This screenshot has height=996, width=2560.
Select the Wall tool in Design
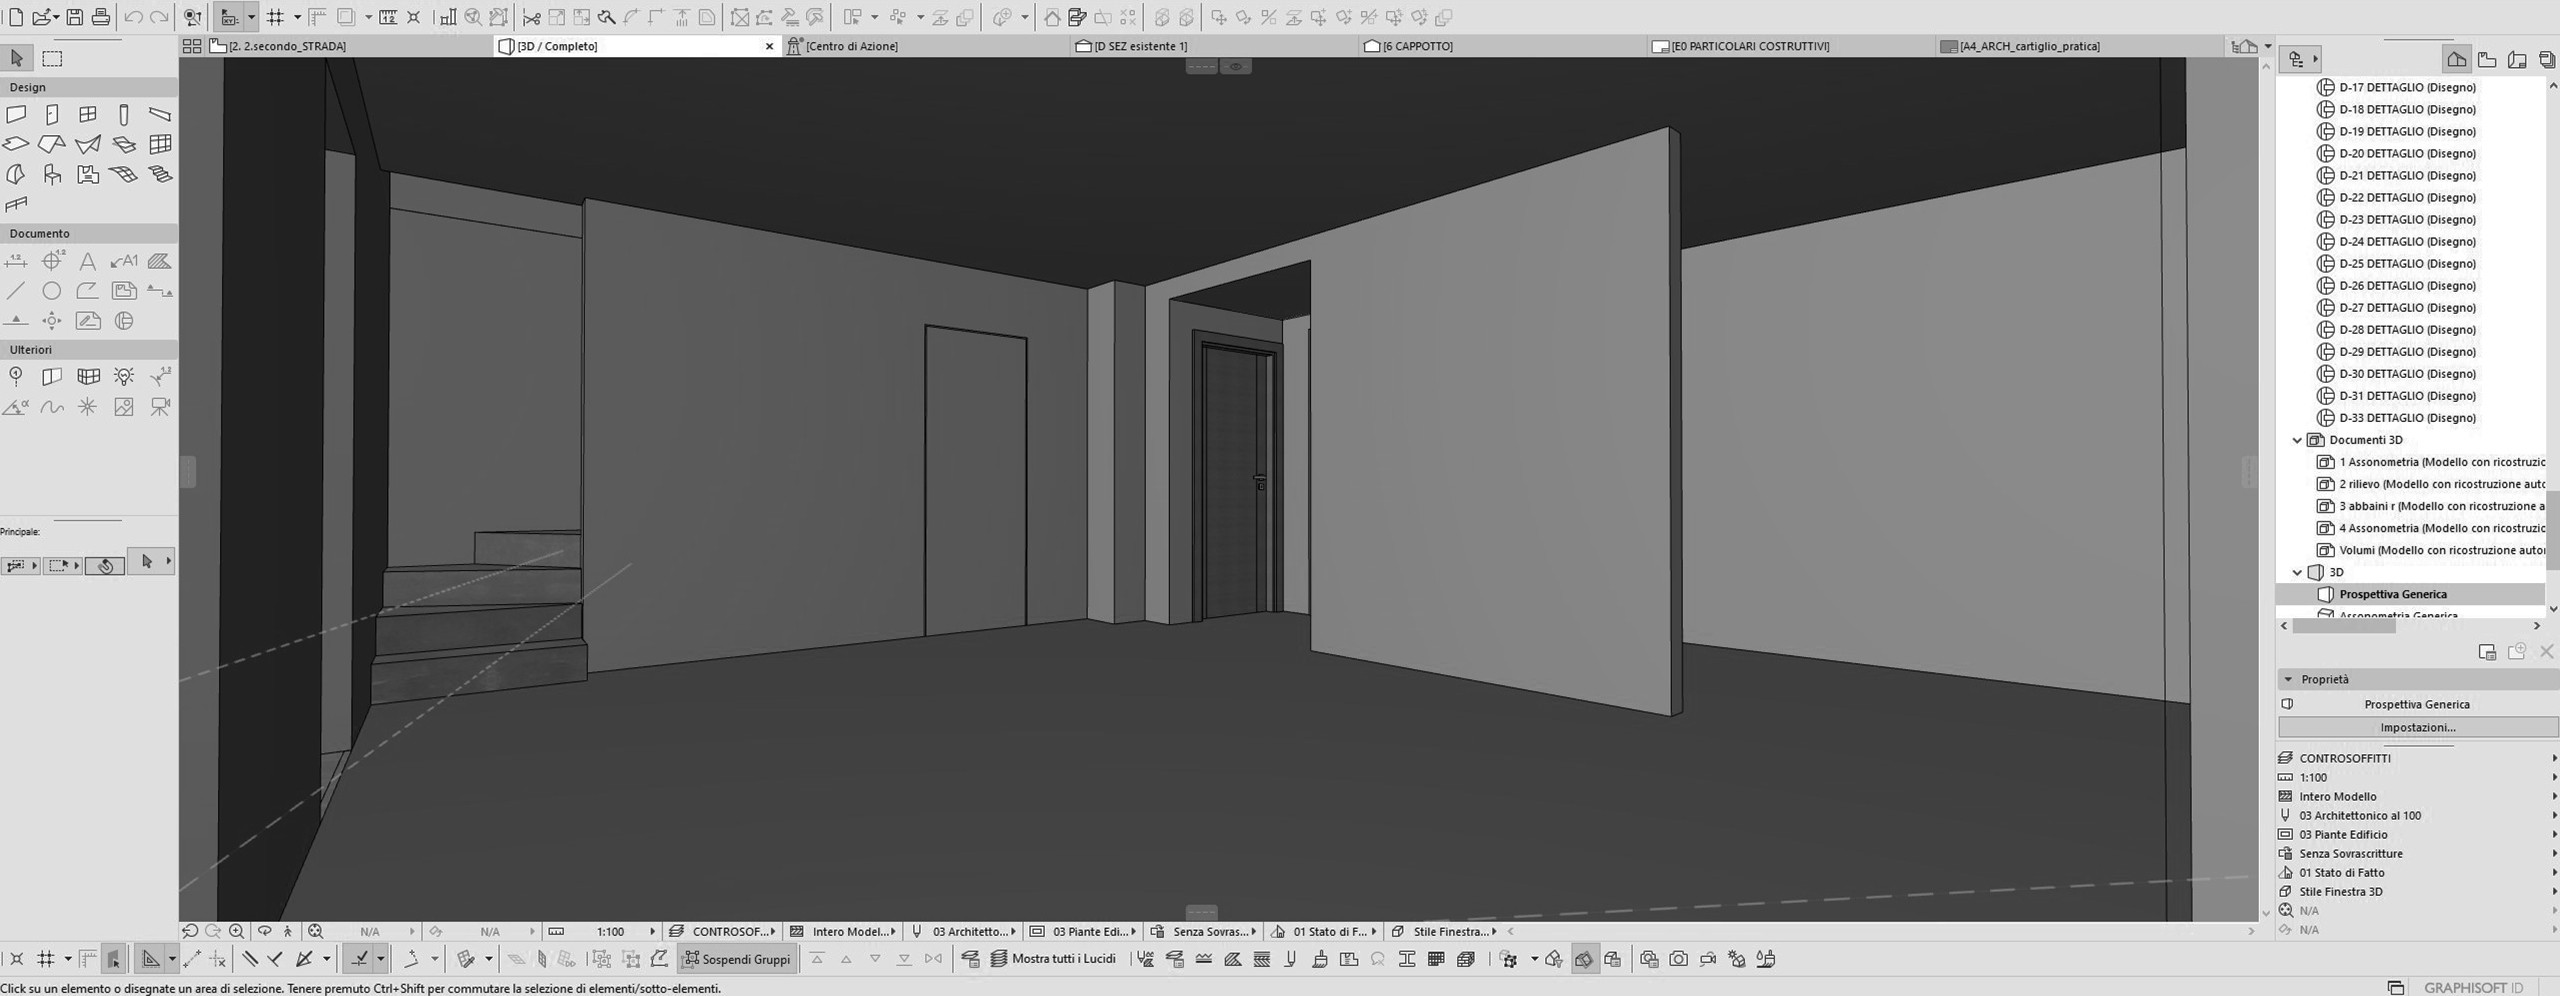pyautogui.click(x=16, y=115)
